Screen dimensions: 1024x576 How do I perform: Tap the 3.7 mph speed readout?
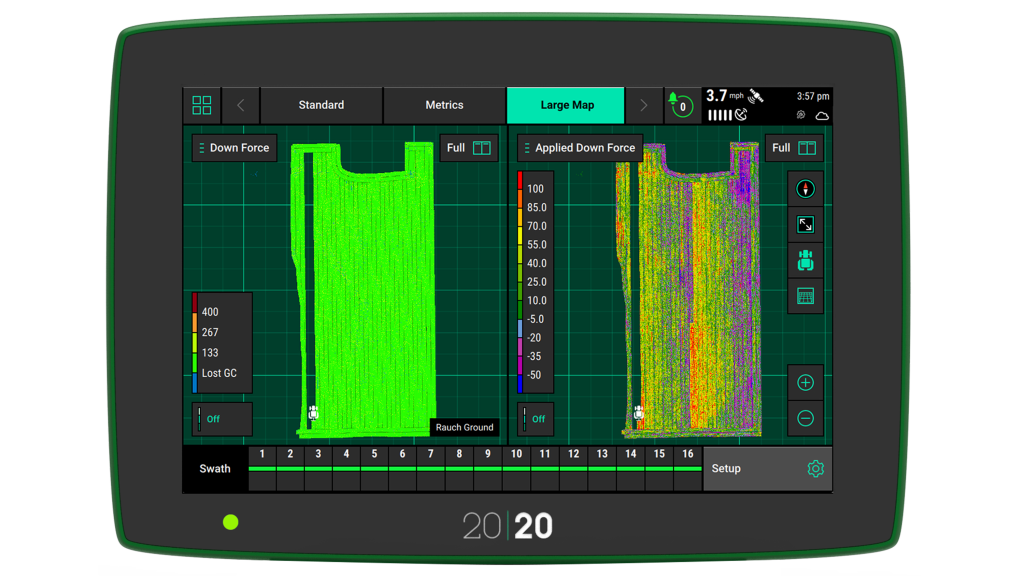(725, 96)
